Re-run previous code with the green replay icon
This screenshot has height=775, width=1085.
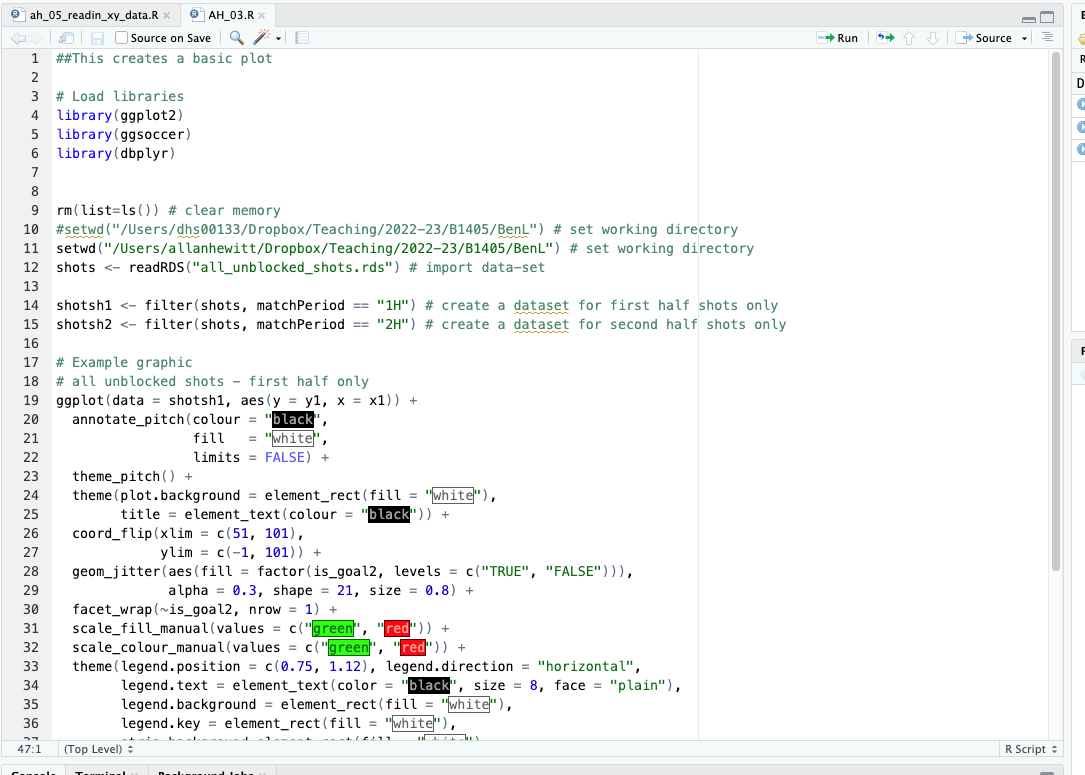[885, 38]
